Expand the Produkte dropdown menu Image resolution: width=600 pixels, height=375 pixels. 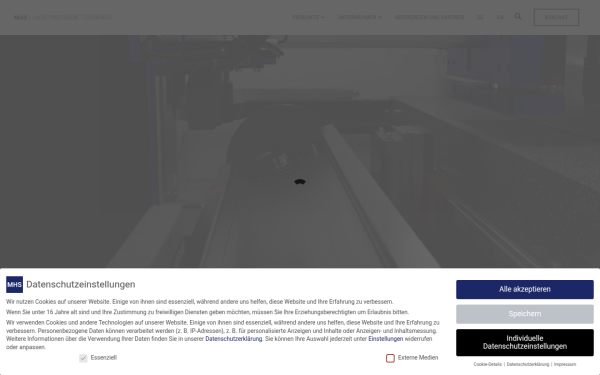point(308,17)
